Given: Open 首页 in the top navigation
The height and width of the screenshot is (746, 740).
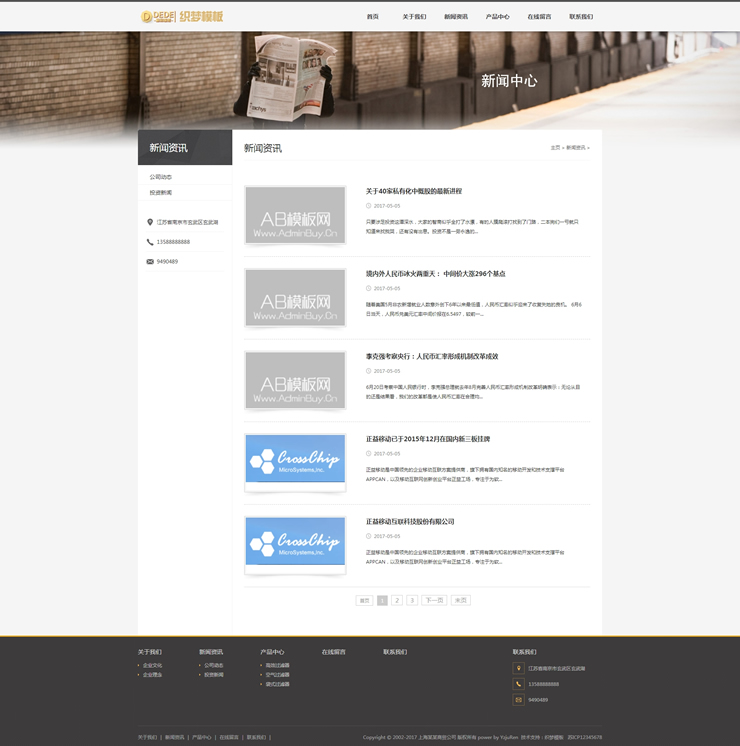Looking at the screenshot, I should 373,17.
